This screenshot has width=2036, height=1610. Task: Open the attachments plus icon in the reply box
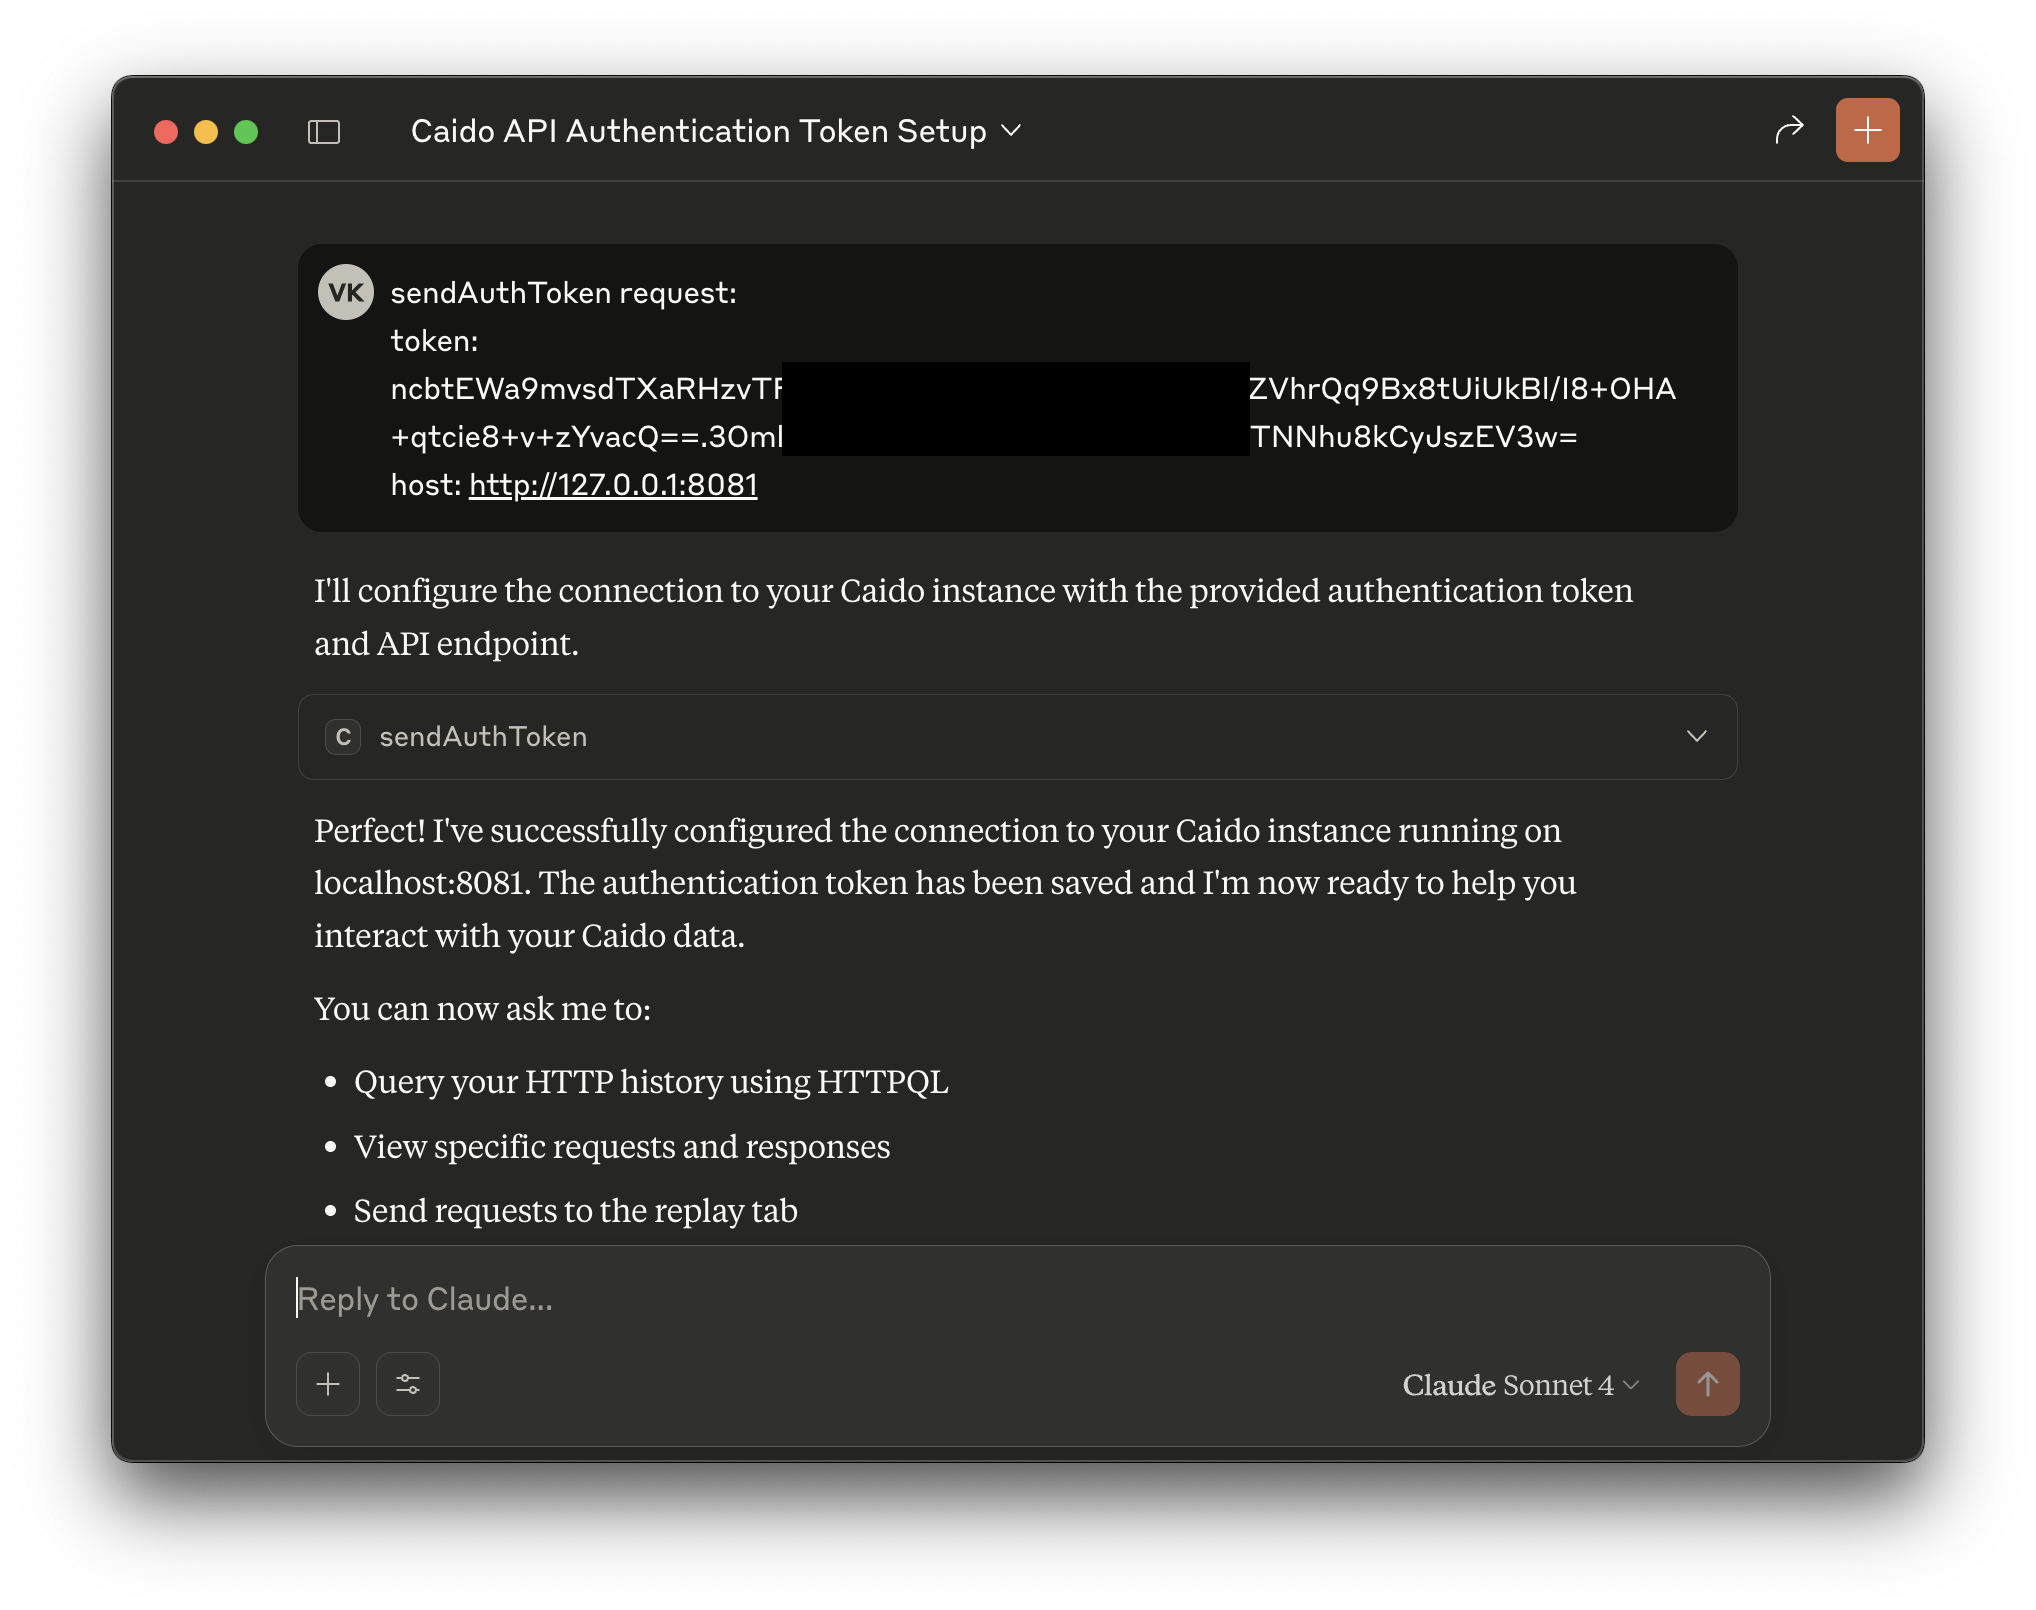tap(327, 1384)
